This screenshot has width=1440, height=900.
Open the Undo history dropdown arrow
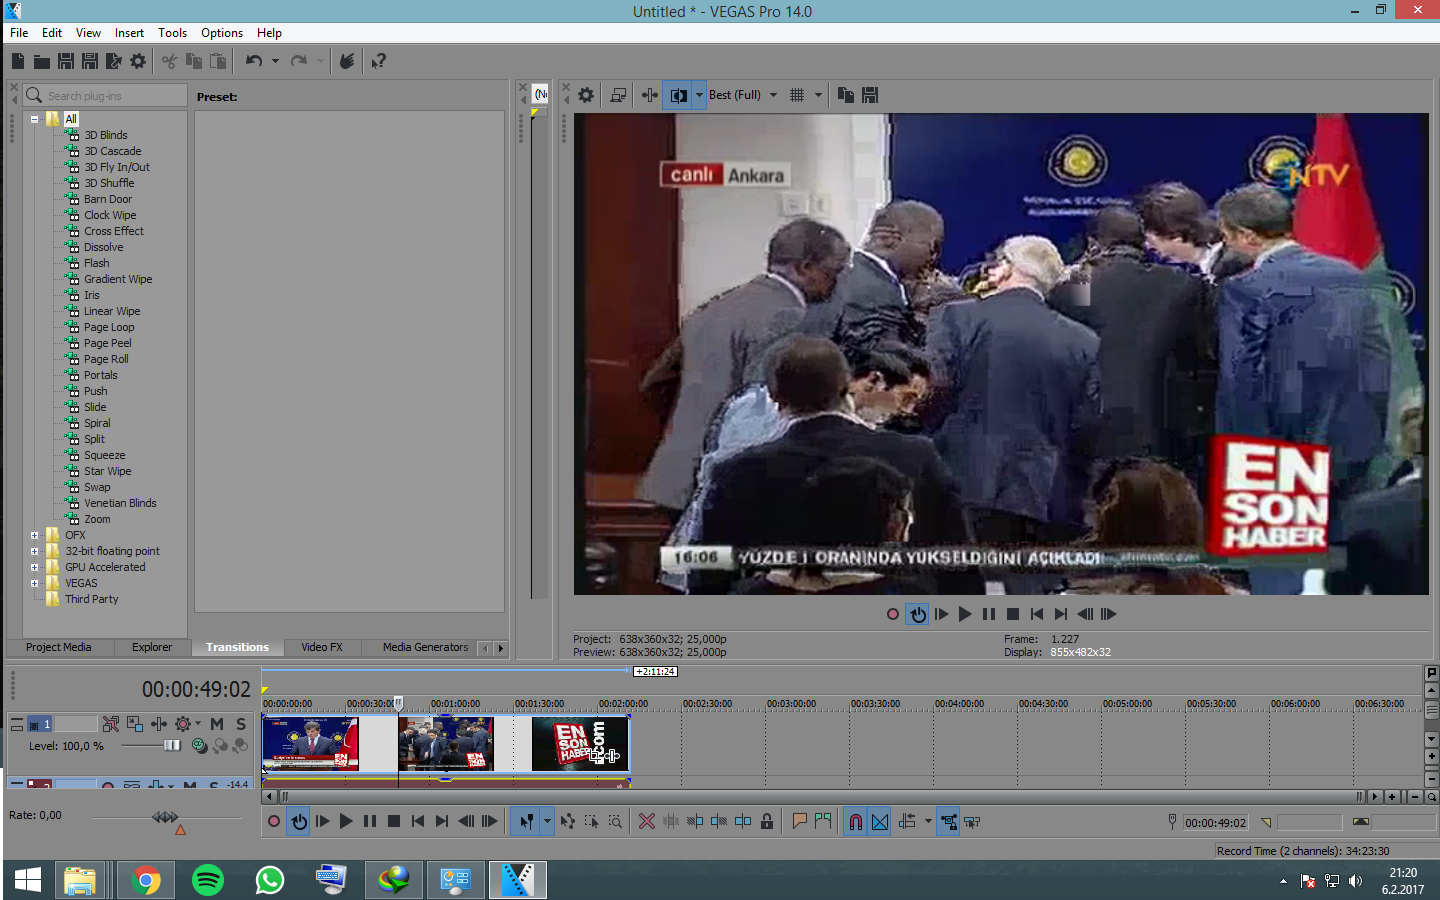275,61
